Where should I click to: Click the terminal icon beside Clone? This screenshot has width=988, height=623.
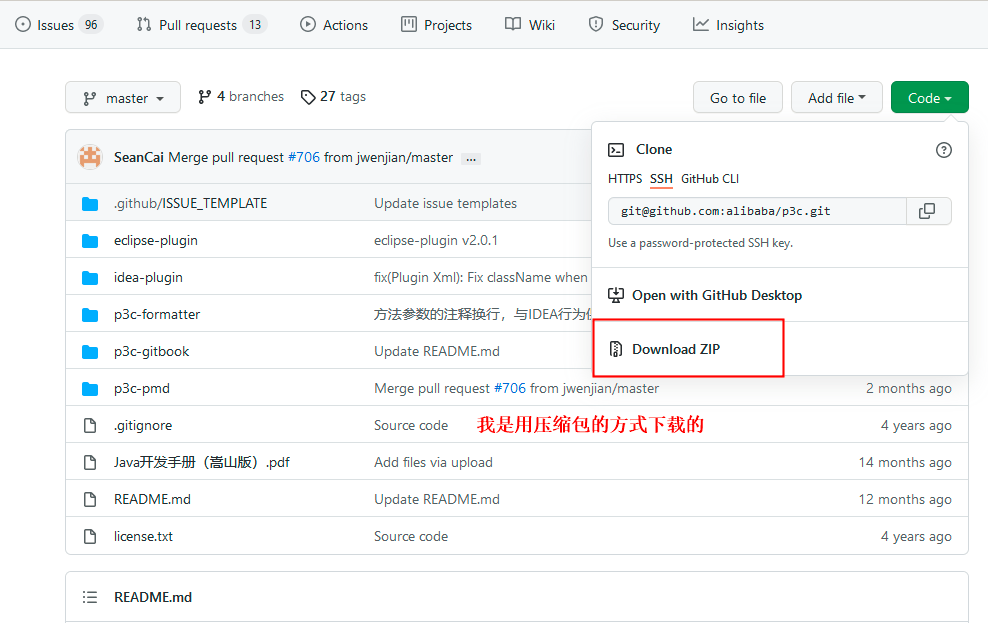616,150
